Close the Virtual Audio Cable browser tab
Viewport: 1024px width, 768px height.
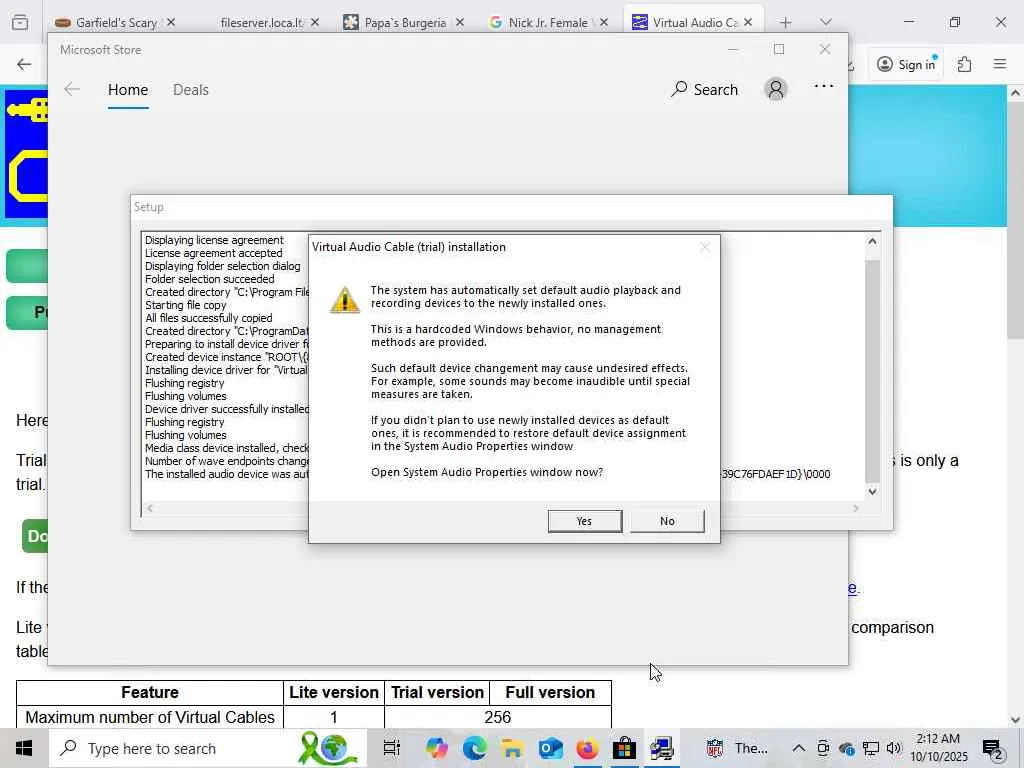748,22
